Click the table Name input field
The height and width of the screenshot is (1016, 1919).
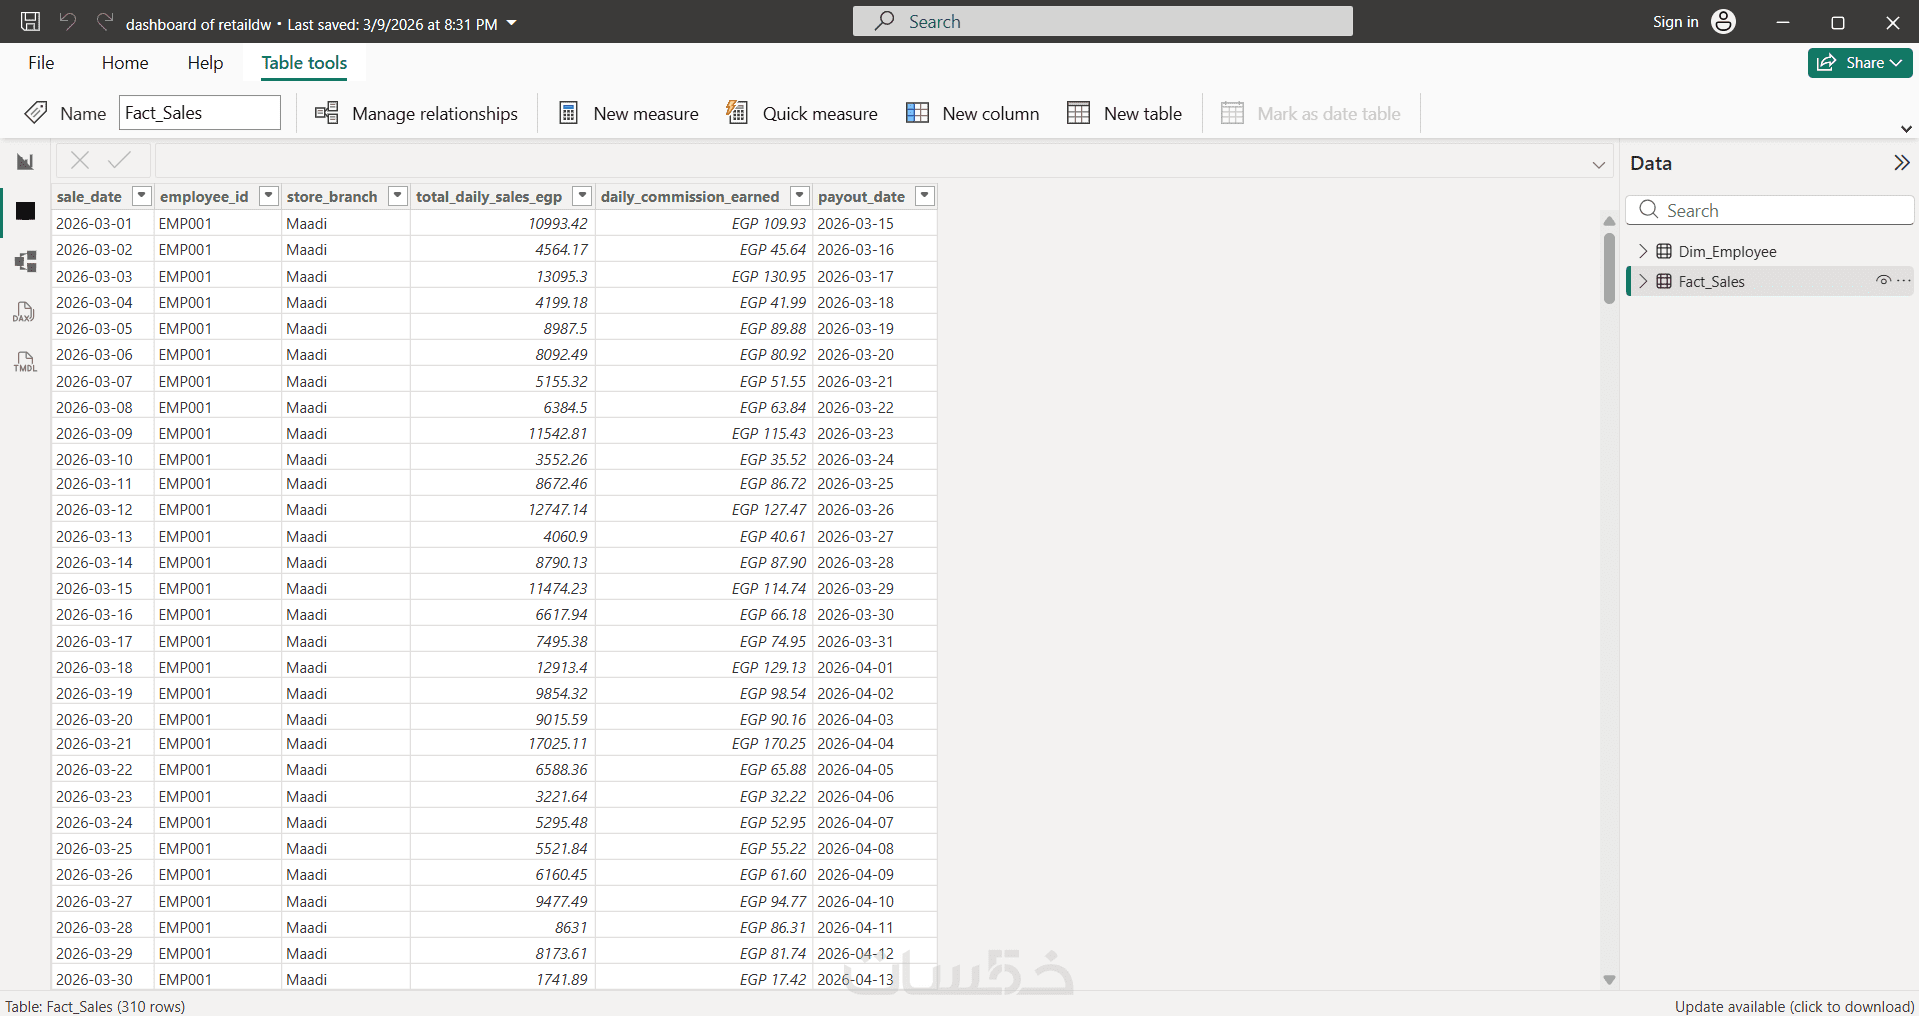click(x=200, y=113)
